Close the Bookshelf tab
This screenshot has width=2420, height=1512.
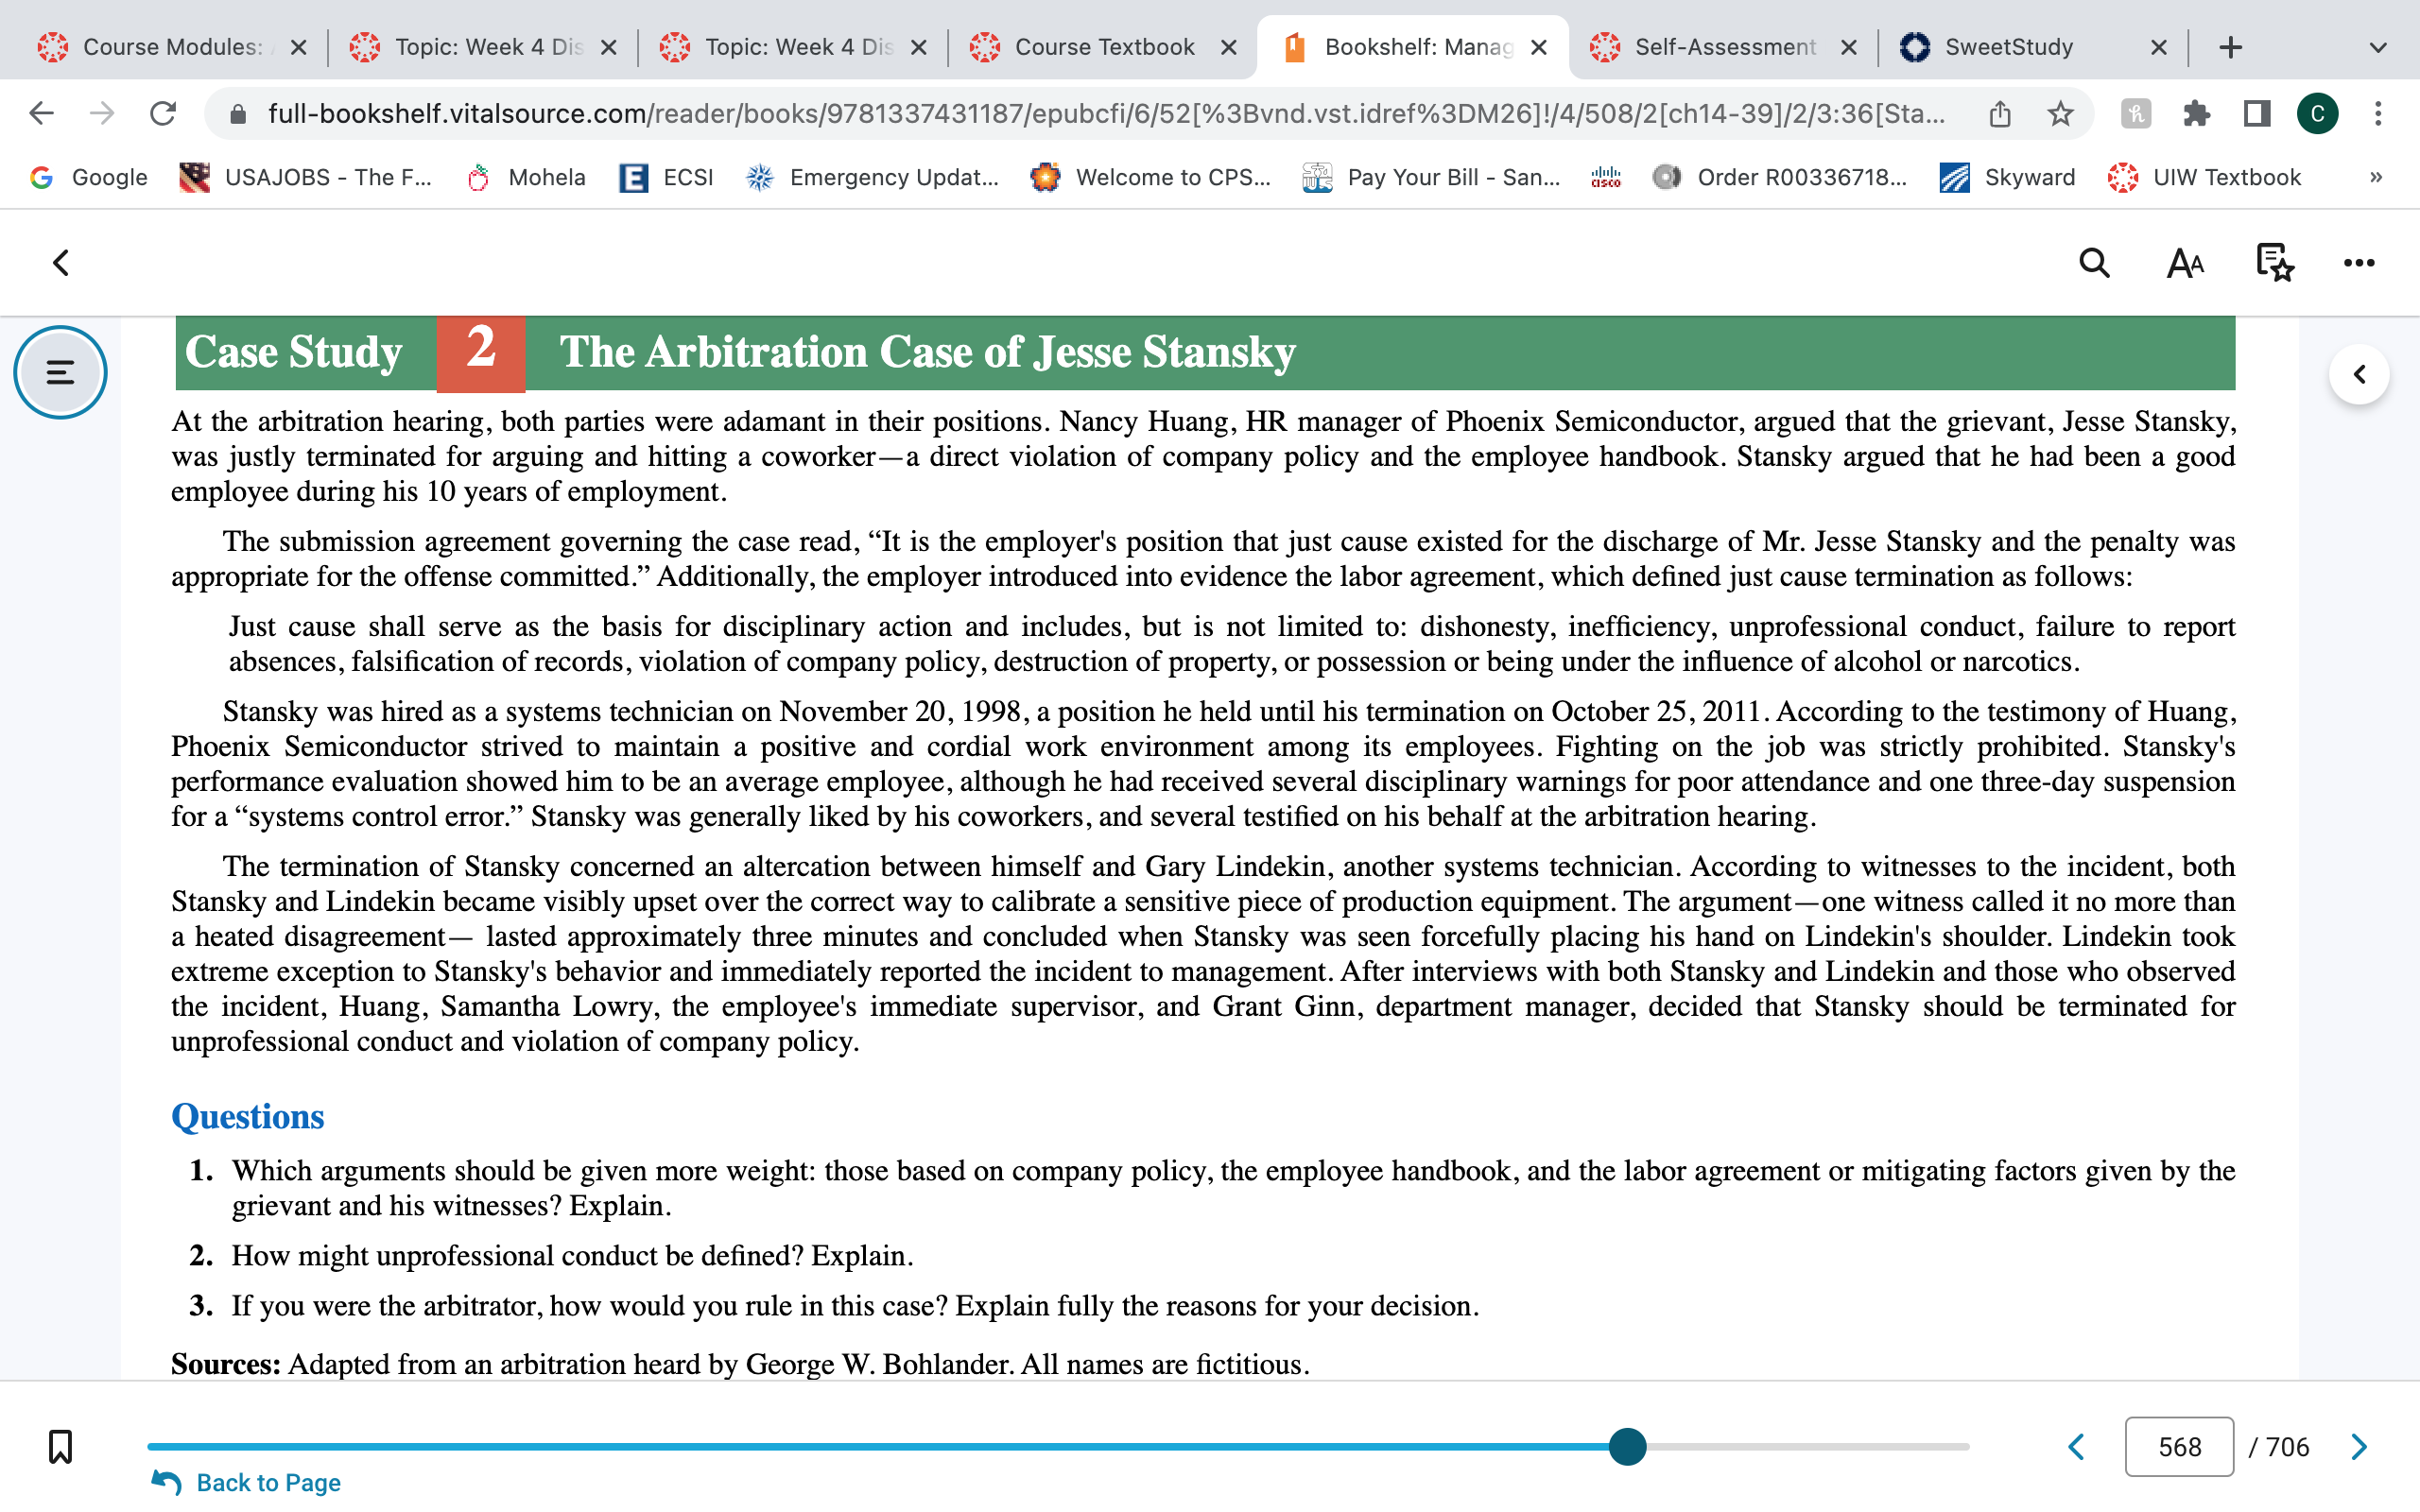1539,47
